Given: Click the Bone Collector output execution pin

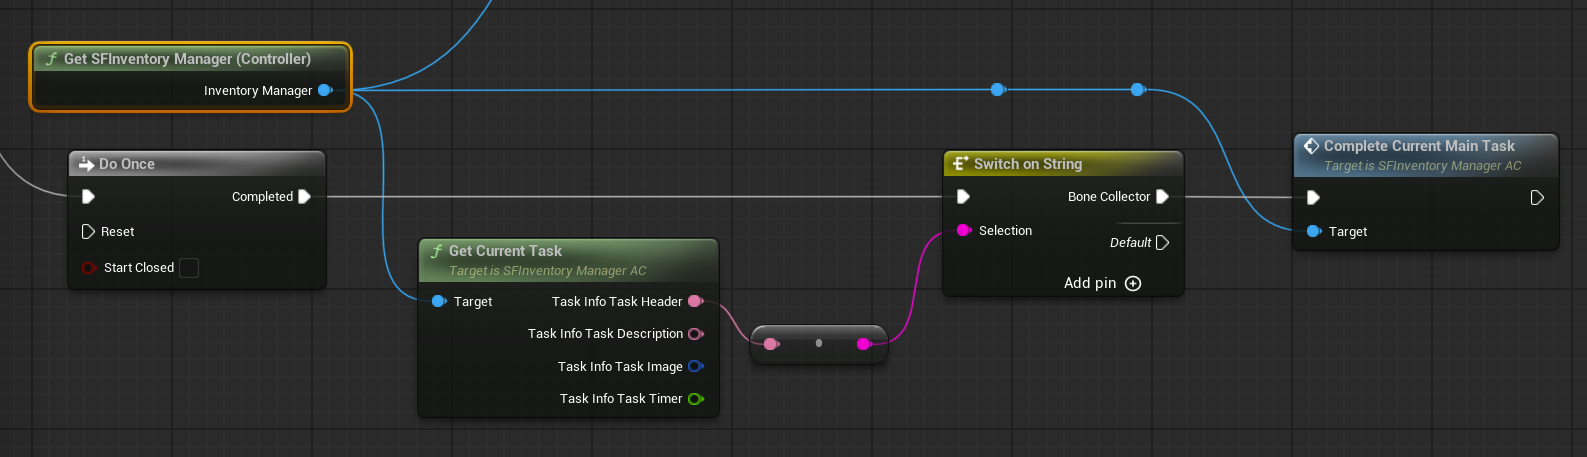Looking at the screenshot, I should coord(1162,197).
